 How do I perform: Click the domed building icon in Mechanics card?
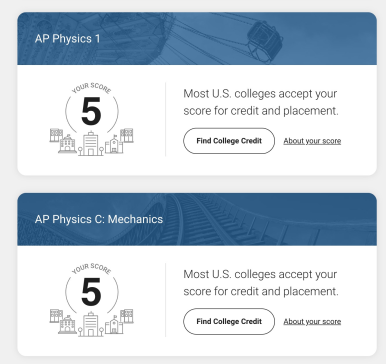pos(67,324)
